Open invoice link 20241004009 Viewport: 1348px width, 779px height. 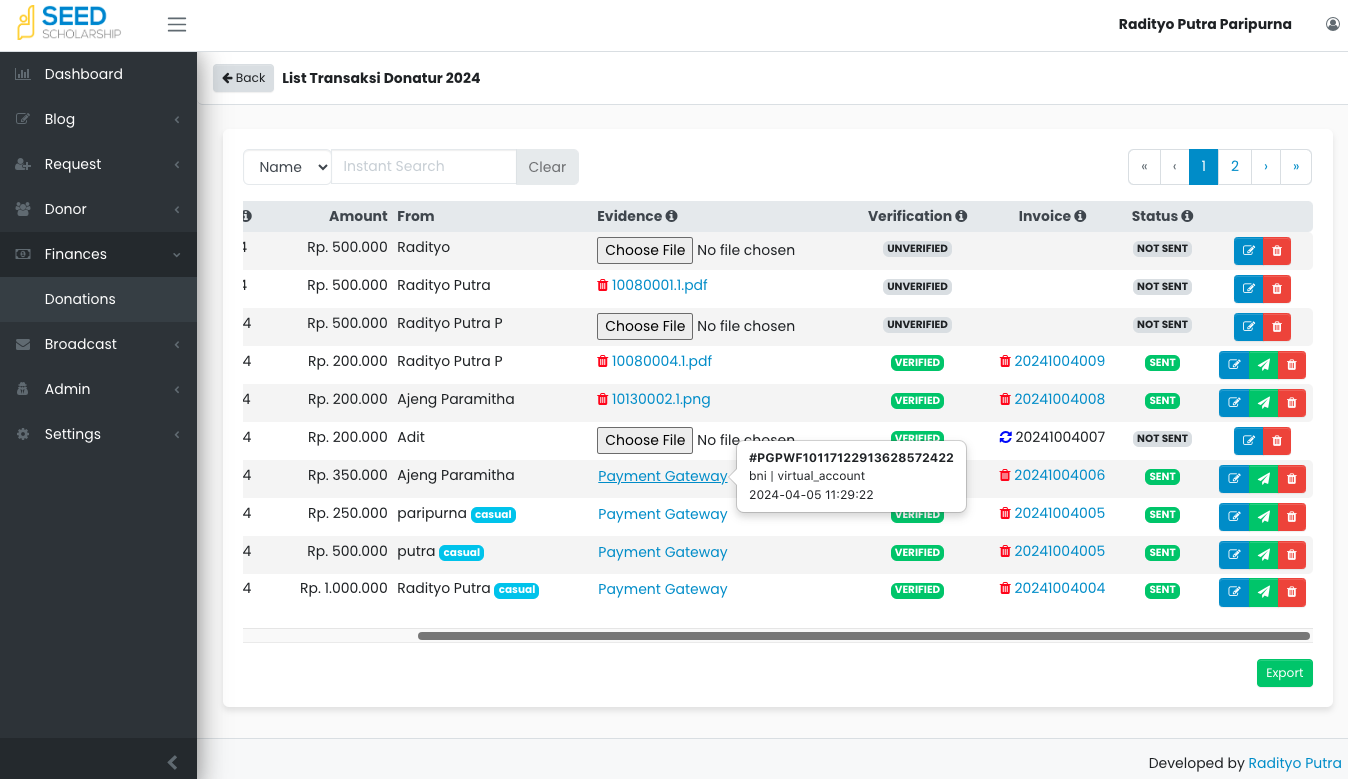1060,361
